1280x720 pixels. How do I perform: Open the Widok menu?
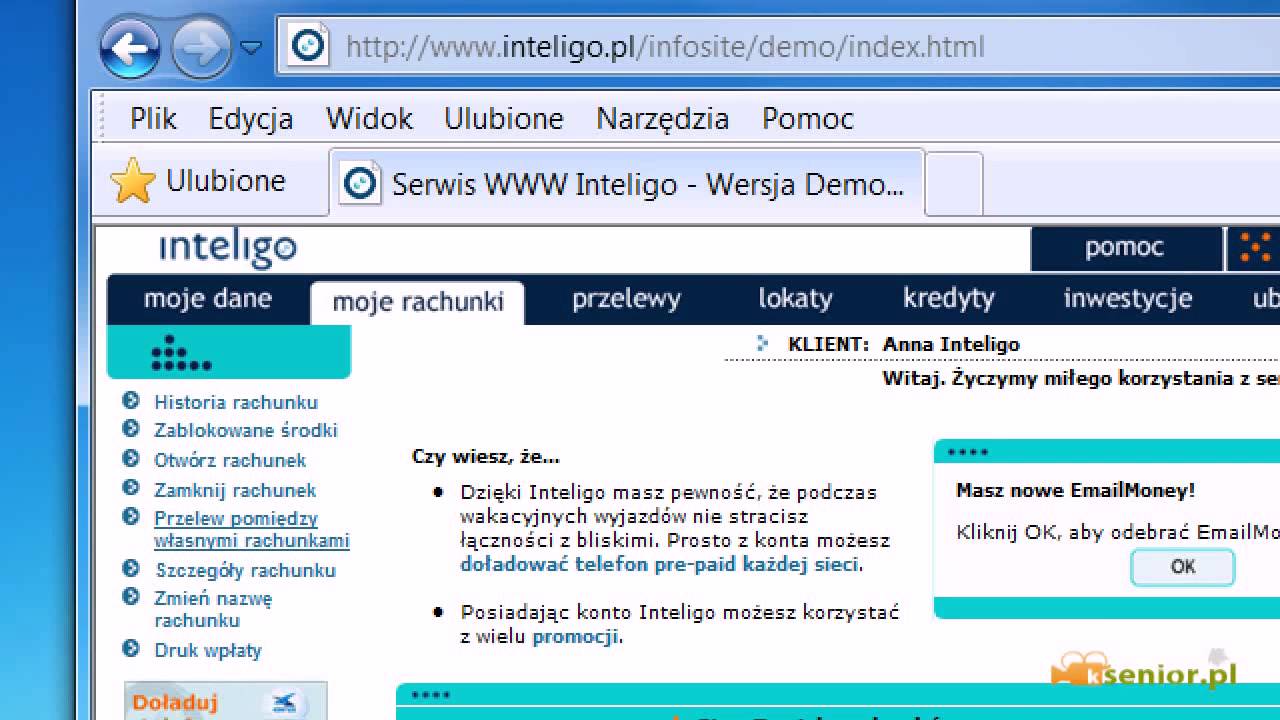(369, 118)
